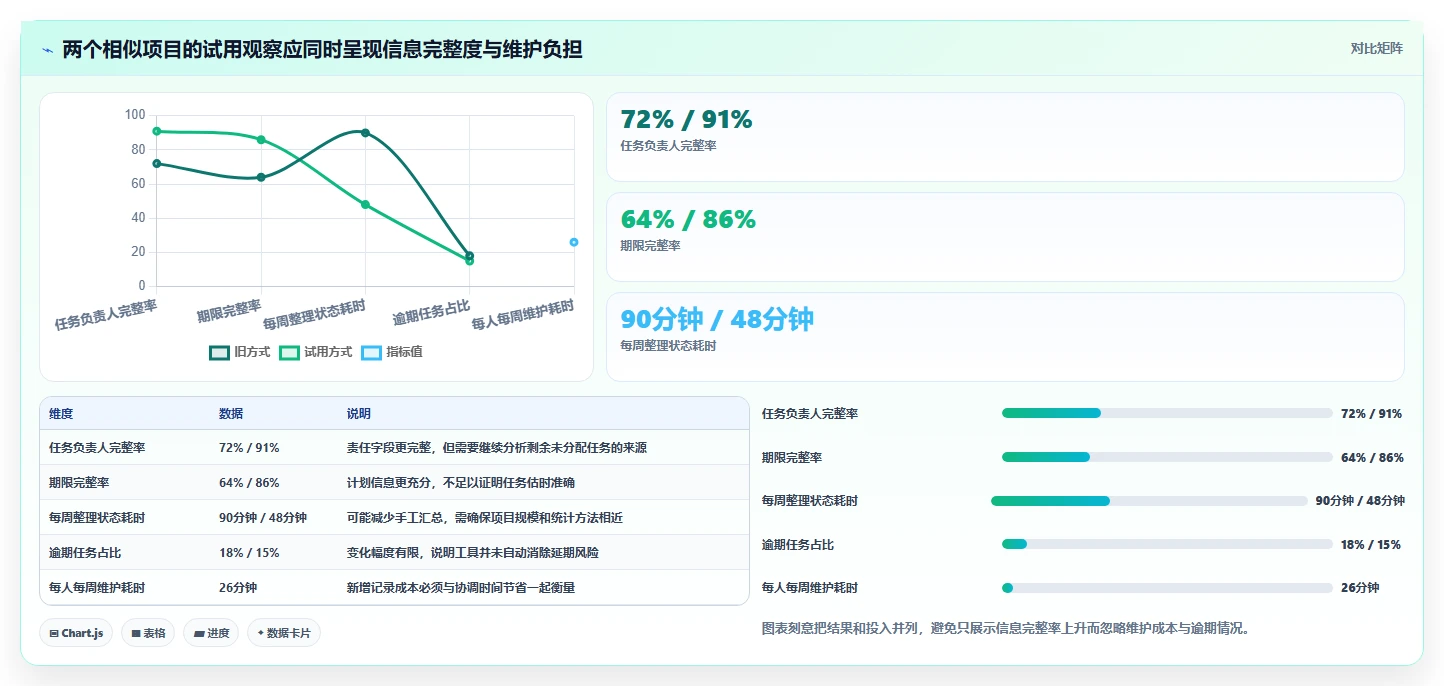Toggle the 指标值 legend swatch

pos(371,352)
